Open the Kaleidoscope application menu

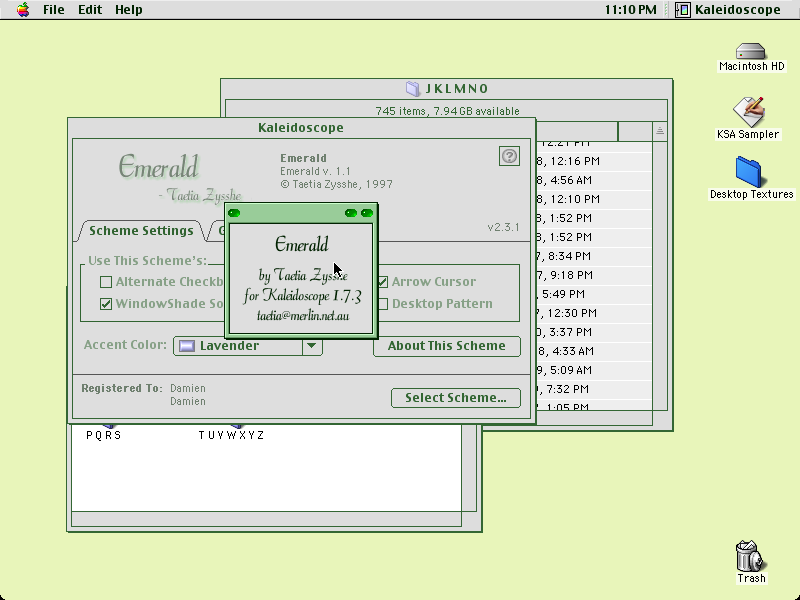click(728, 9)
